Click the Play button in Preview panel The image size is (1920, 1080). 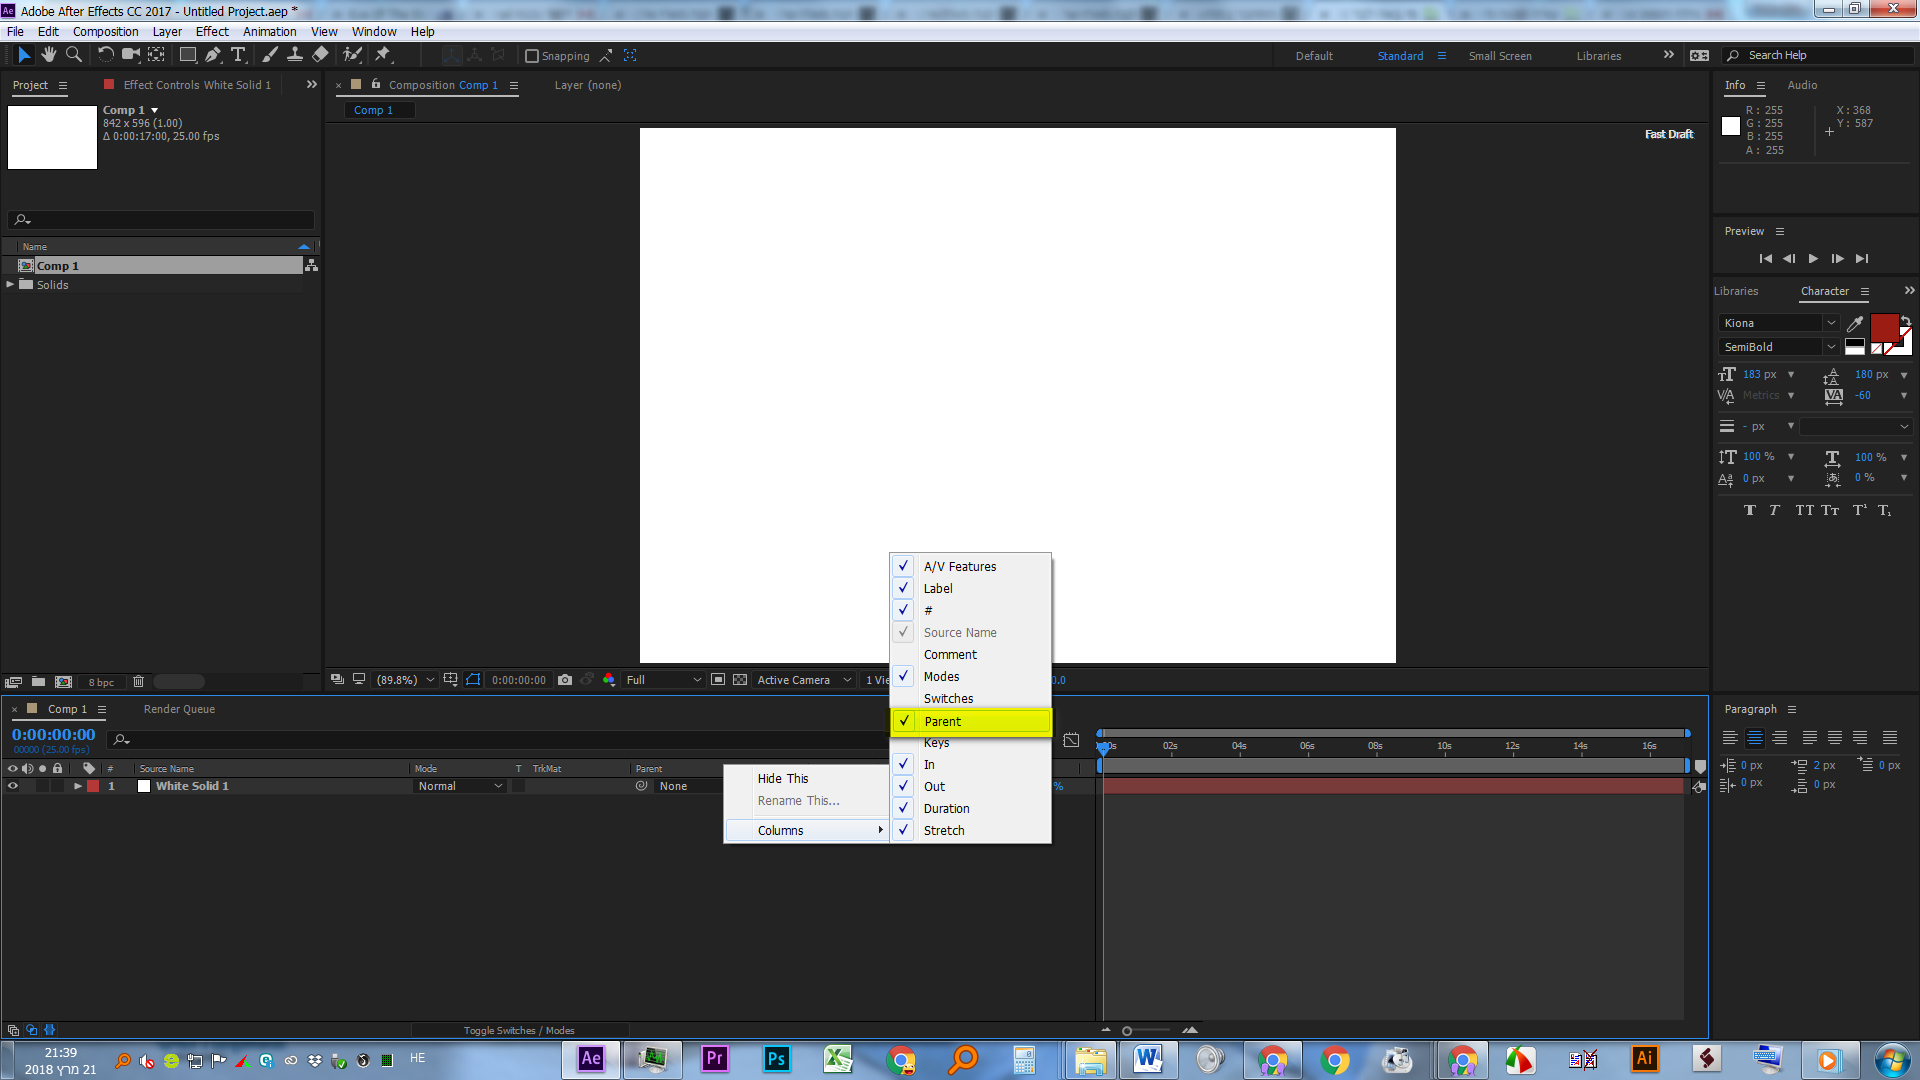[1813, 258]
